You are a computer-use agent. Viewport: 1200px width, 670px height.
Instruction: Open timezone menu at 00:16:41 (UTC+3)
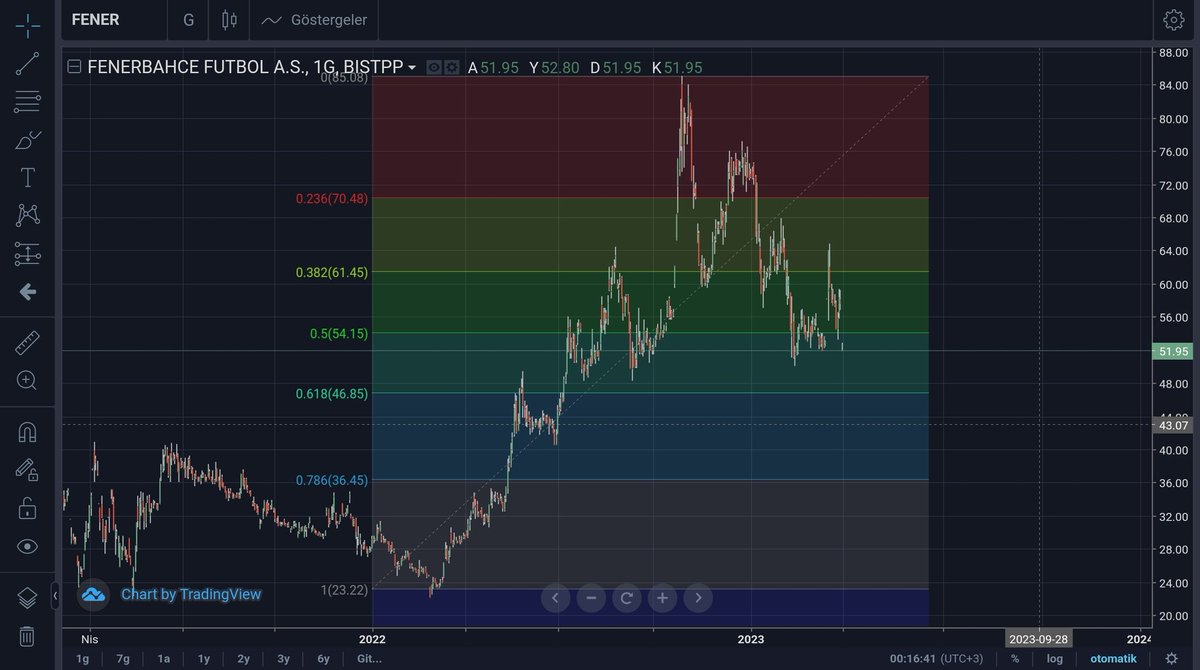click(x=937, y=659)
